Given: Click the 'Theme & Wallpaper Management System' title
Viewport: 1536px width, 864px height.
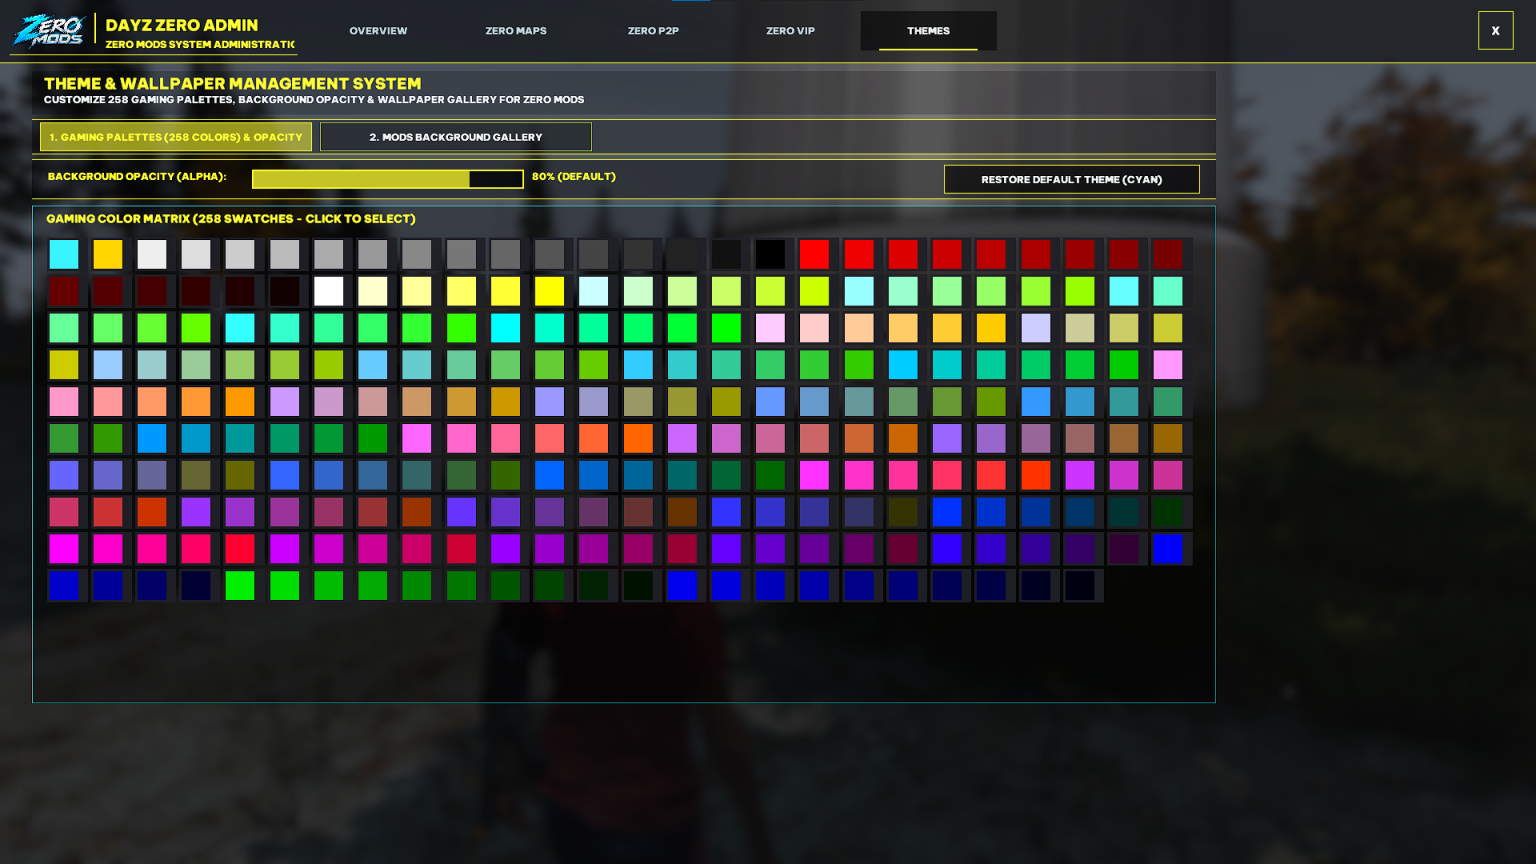Looking at the screenshot, I should pyautogui.click(x=233, y=84).
